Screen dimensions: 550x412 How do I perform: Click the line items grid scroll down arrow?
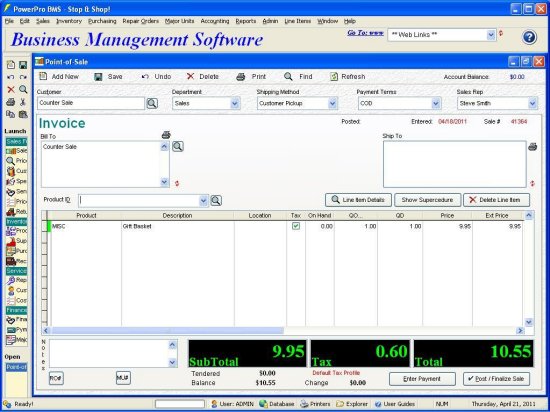tap(529, 322)
